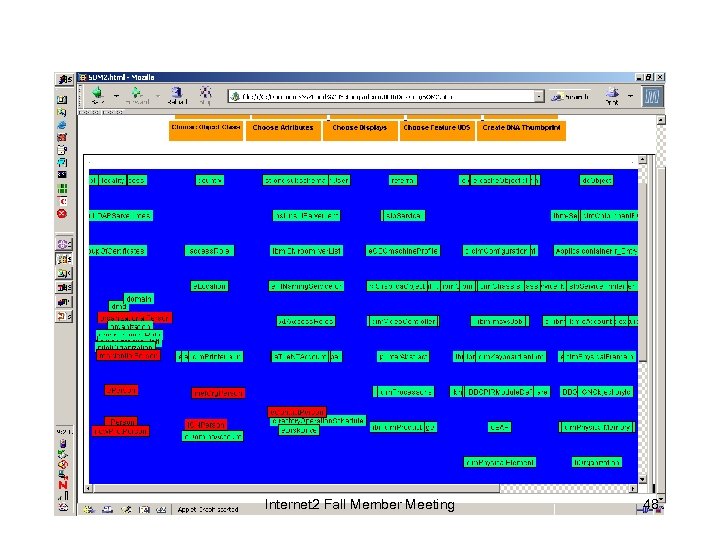The width and height of the screenshot is (720, 540).
Task: Click the red Person node
Action: click(122, 421)
